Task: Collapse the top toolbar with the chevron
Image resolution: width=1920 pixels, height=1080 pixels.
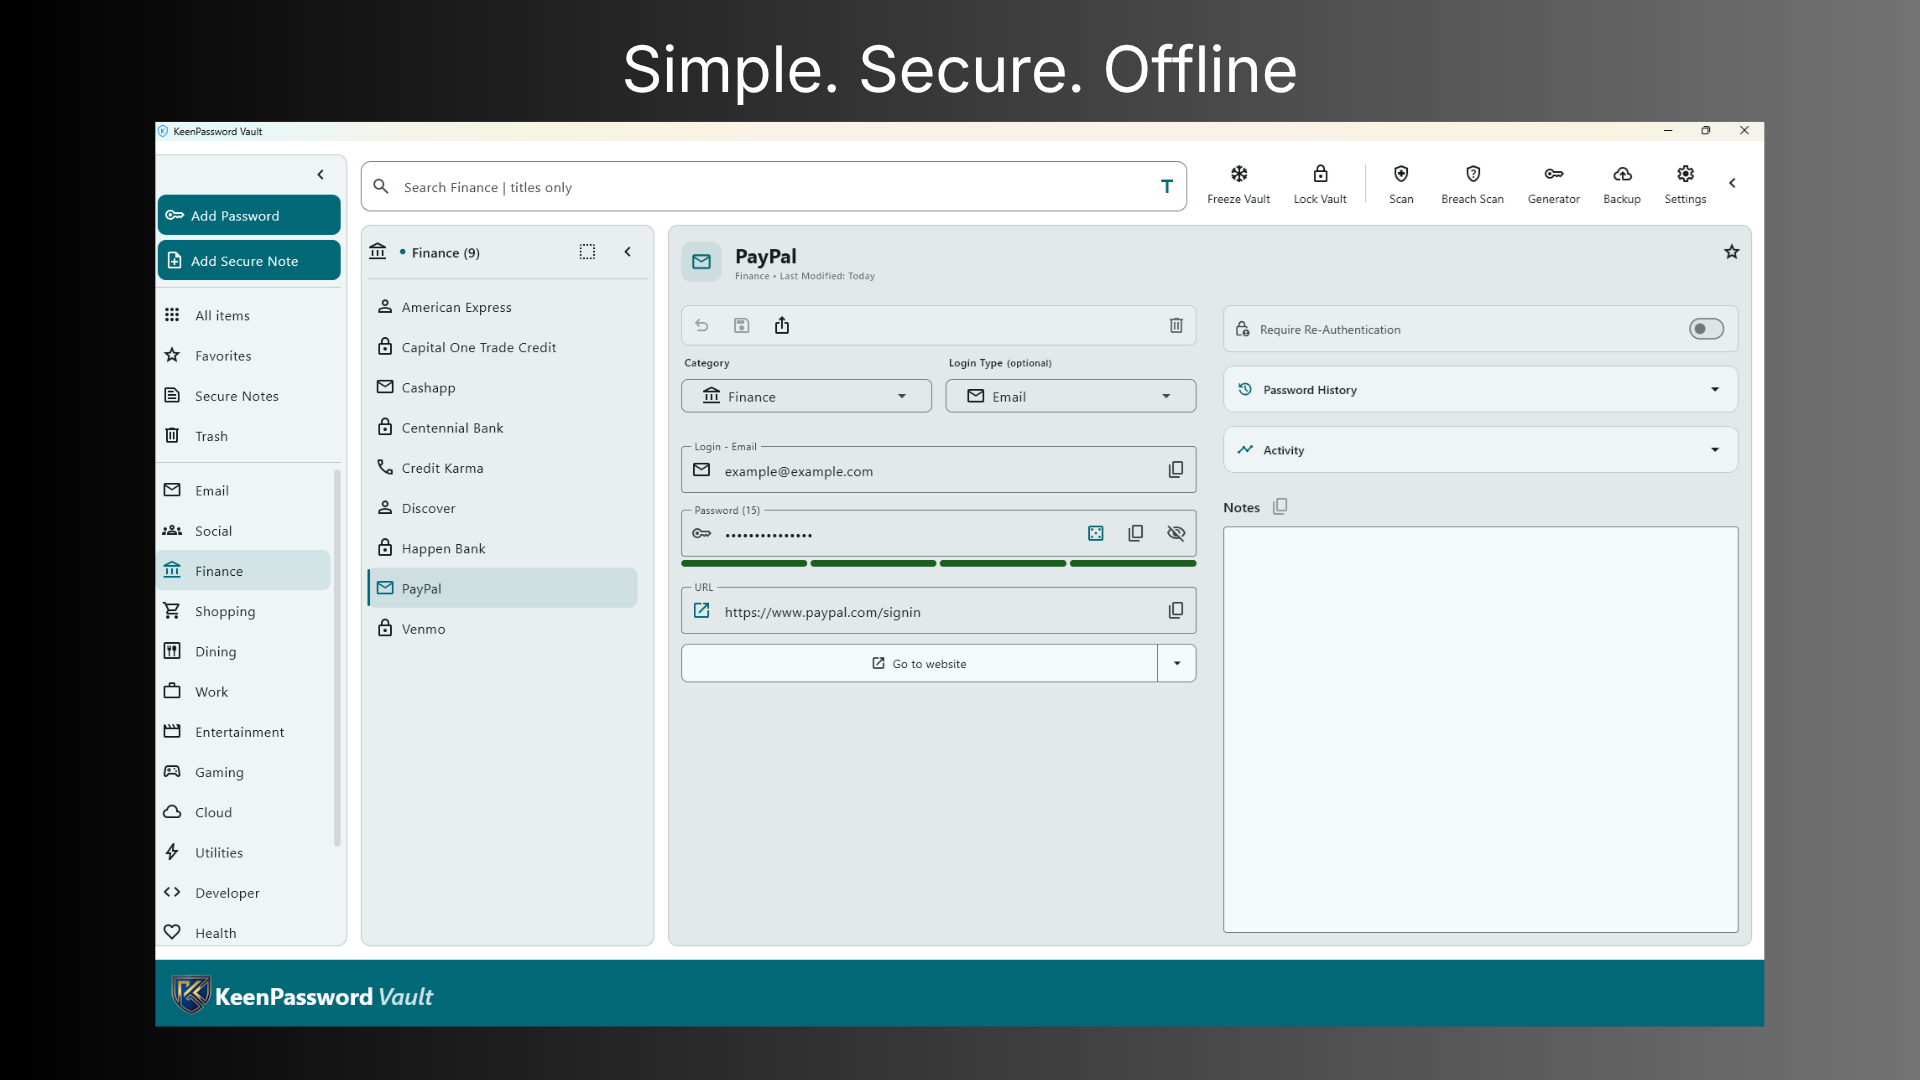Action: tap(1732, 183)
